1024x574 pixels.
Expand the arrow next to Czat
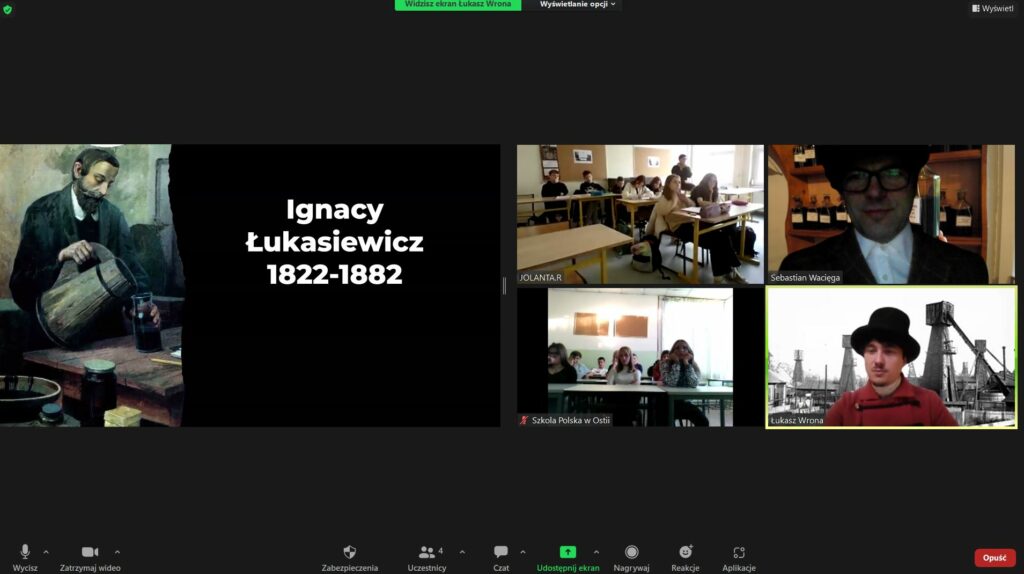pos(525,552)
